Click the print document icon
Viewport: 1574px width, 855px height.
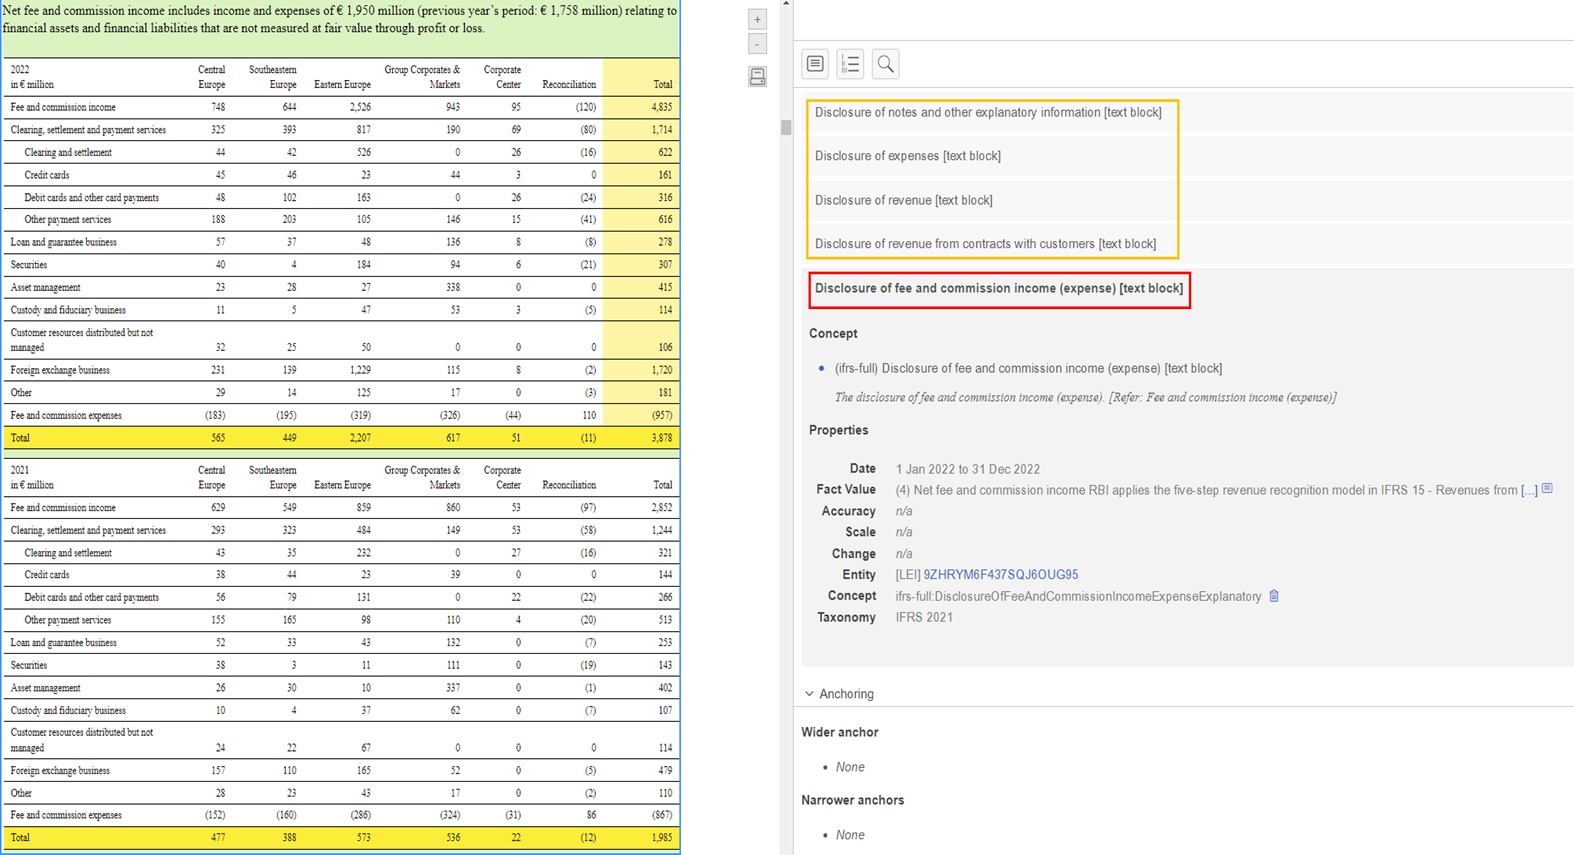(x=757, y=77)
